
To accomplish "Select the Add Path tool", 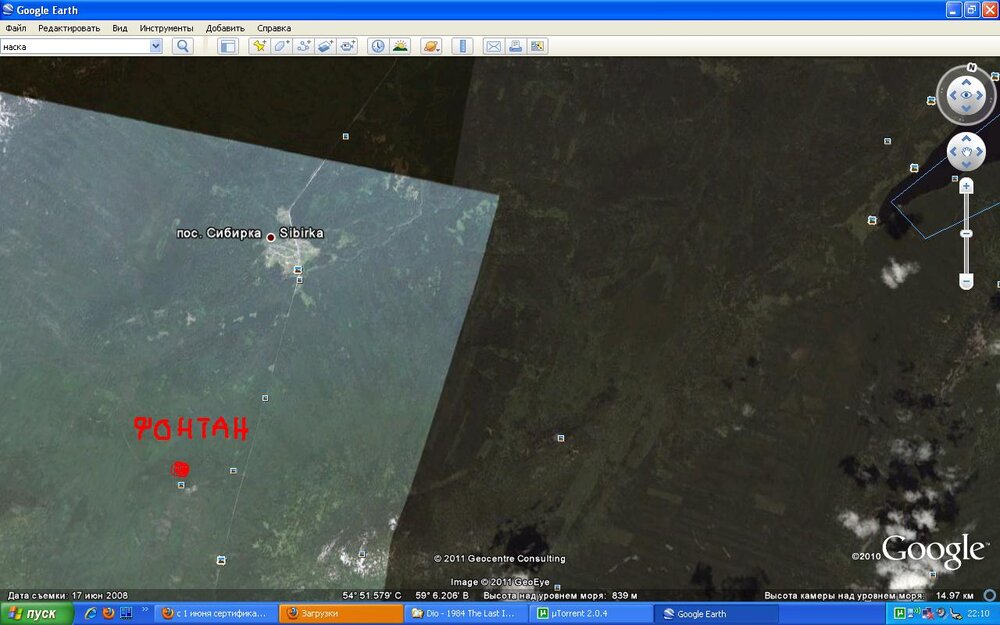I will click(x=303, y=46).
